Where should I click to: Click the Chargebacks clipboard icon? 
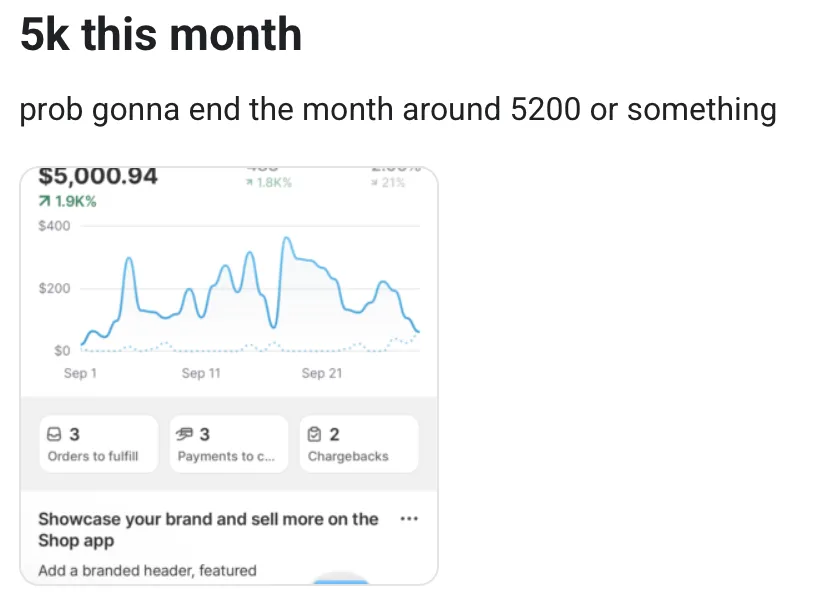(314, 434)
